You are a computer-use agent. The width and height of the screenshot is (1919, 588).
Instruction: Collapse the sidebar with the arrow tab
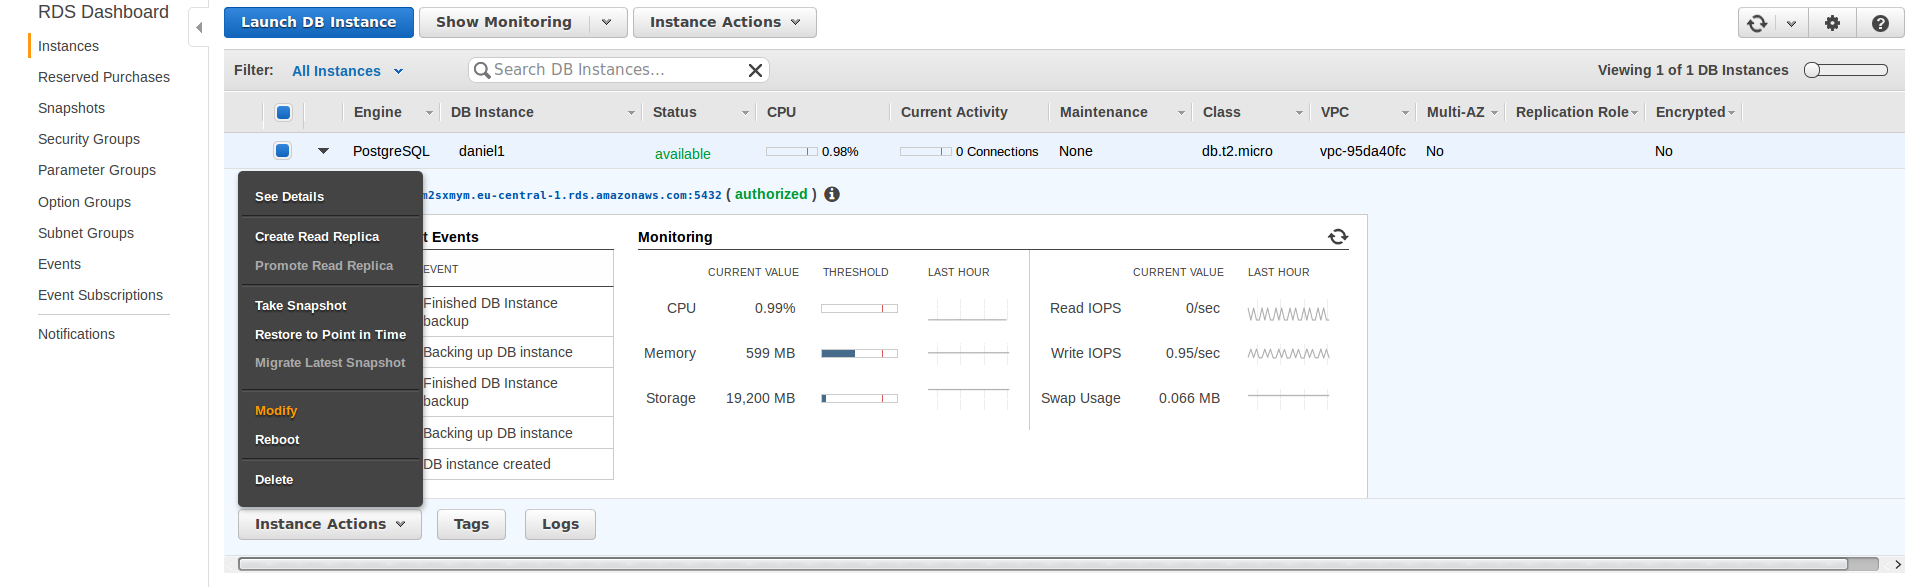199,27
